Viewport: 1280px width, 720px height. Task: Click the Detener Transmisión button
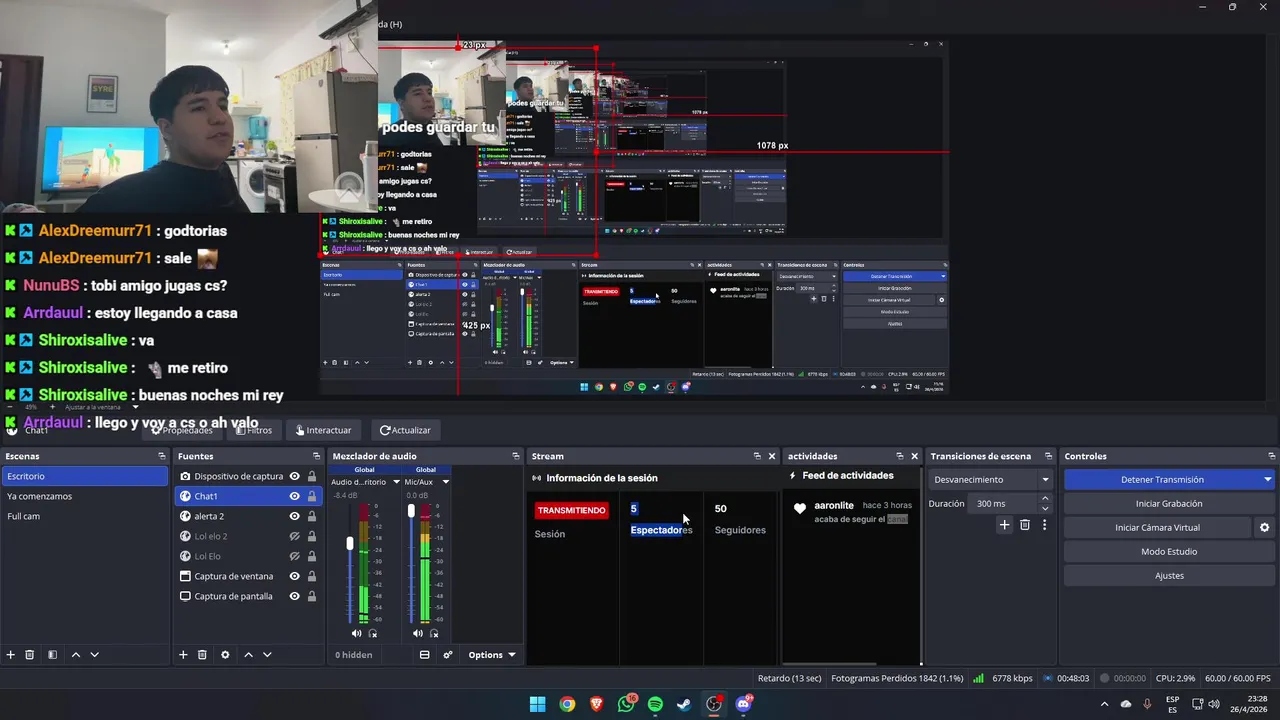tap(1161, 480)
